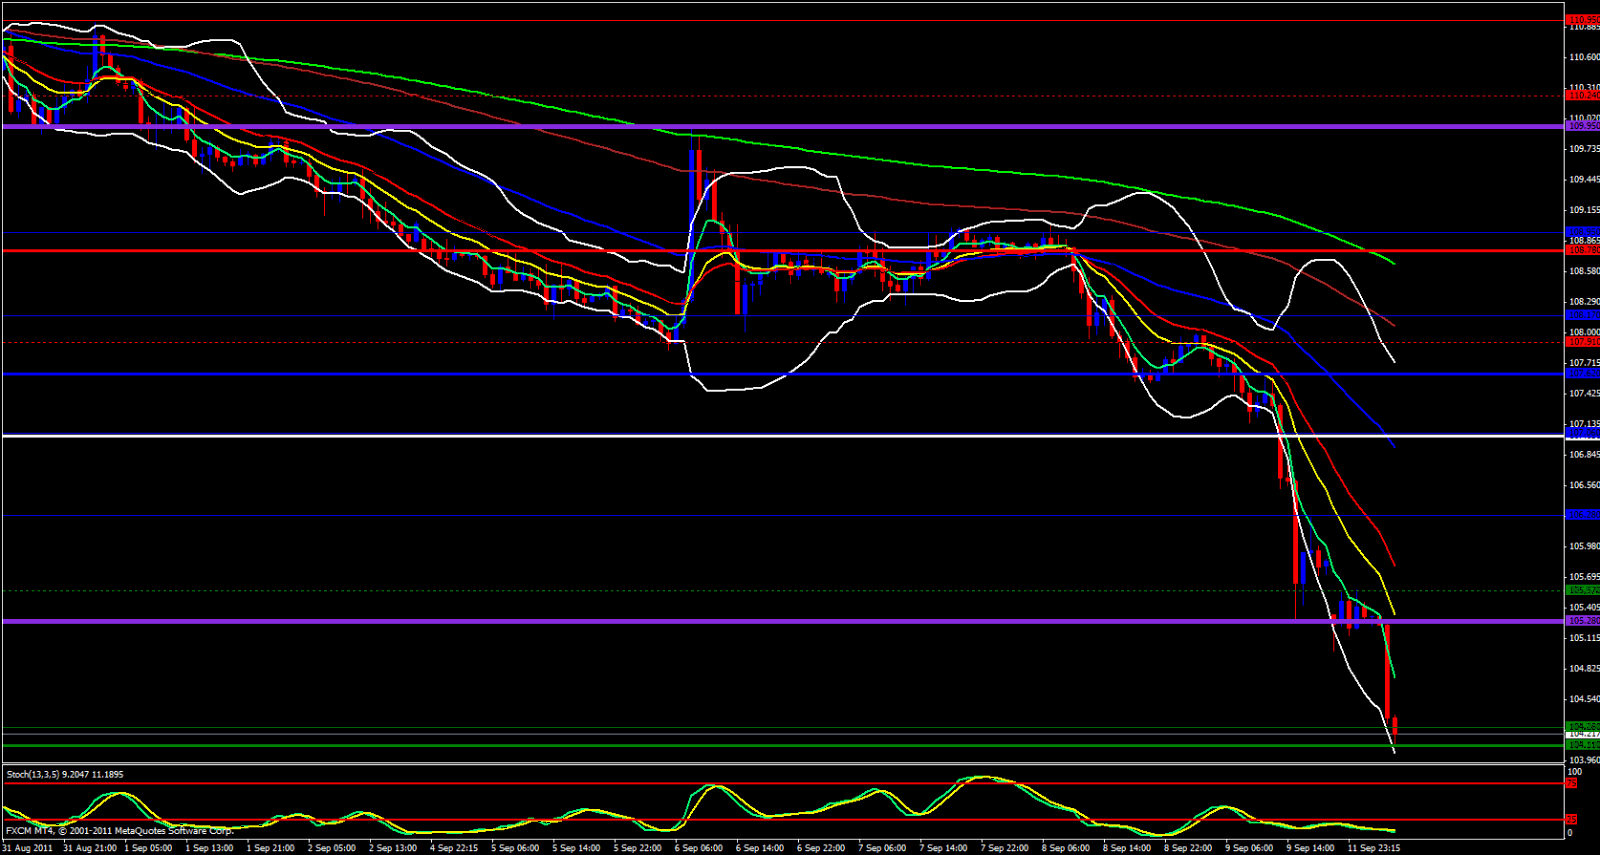Image resolution: width=1600 pixels, height=855 pixels.
Task: Click the purple 109.950 price label
Action: 1582,126
